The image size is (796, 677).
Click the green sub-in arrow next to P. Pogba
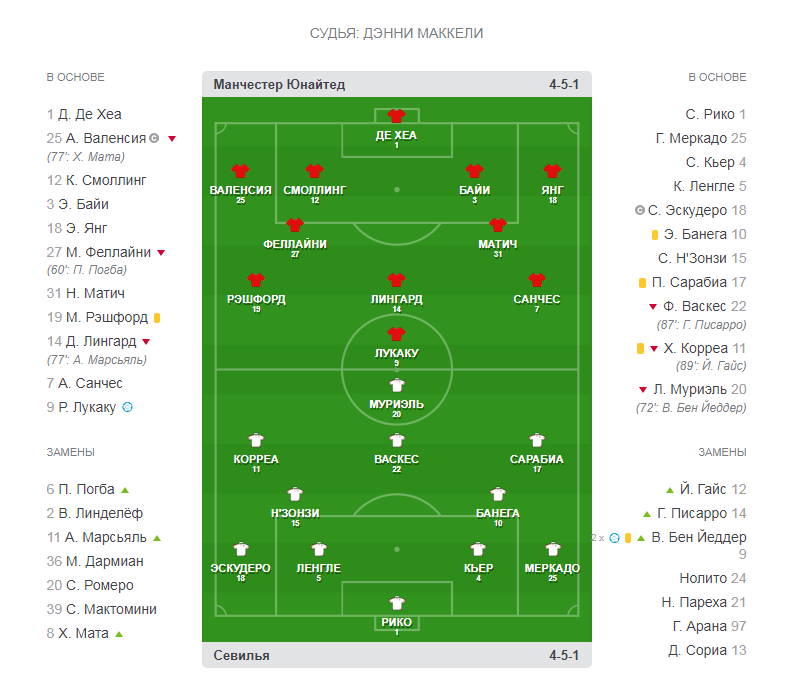(x=125, y=490)
